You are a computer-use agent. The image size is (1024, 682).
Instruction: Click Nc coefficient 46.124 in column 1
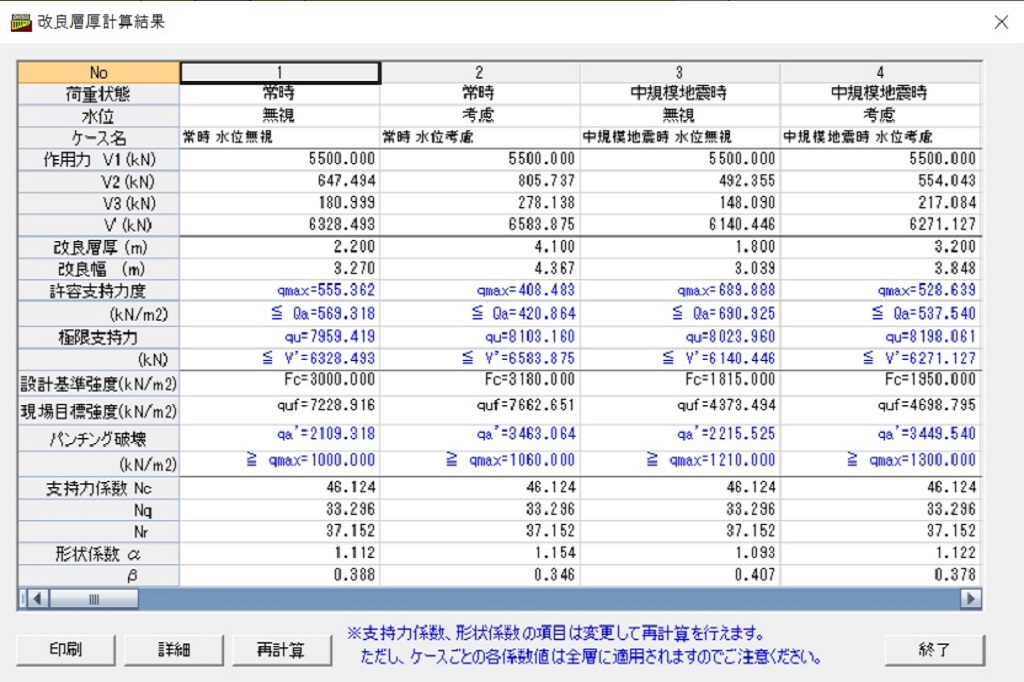tap(280, 487)
